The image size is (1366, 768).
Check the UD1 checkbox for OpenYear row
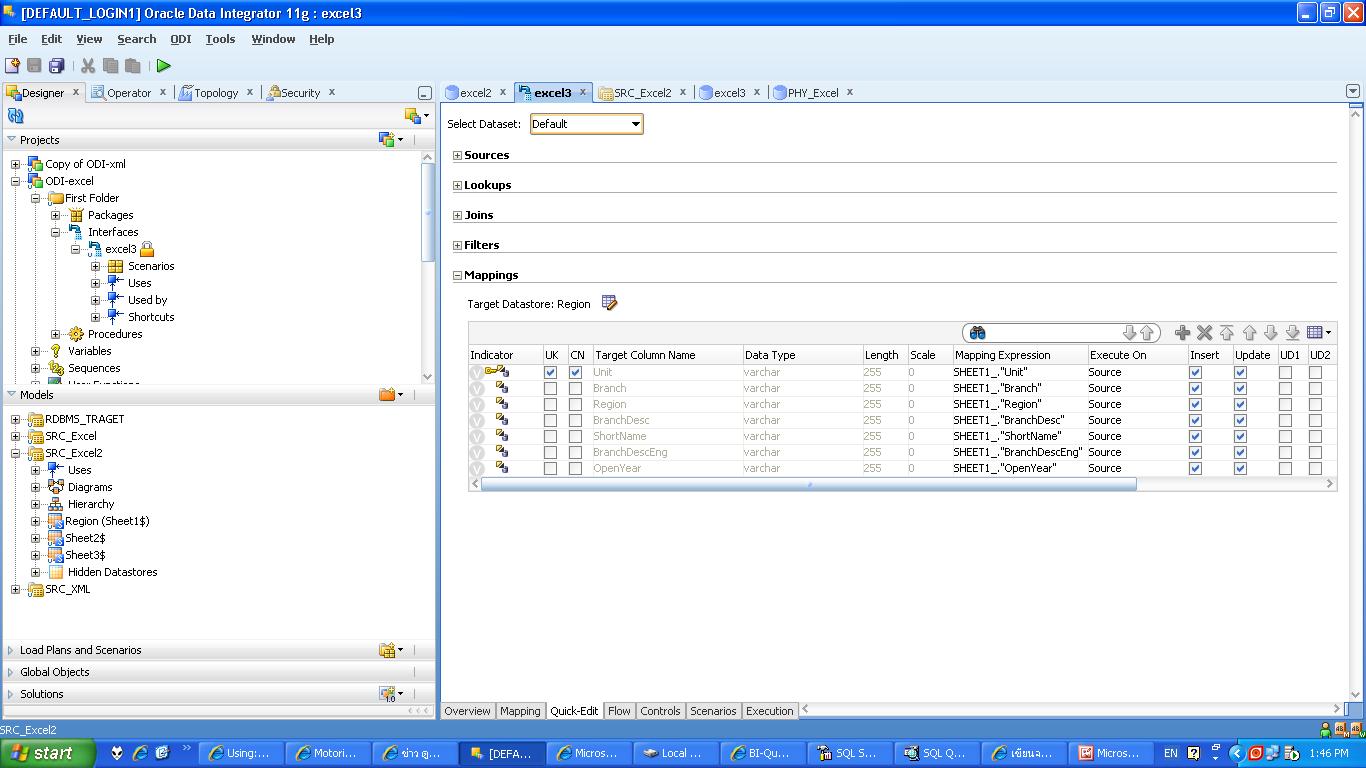[1285, 468]
